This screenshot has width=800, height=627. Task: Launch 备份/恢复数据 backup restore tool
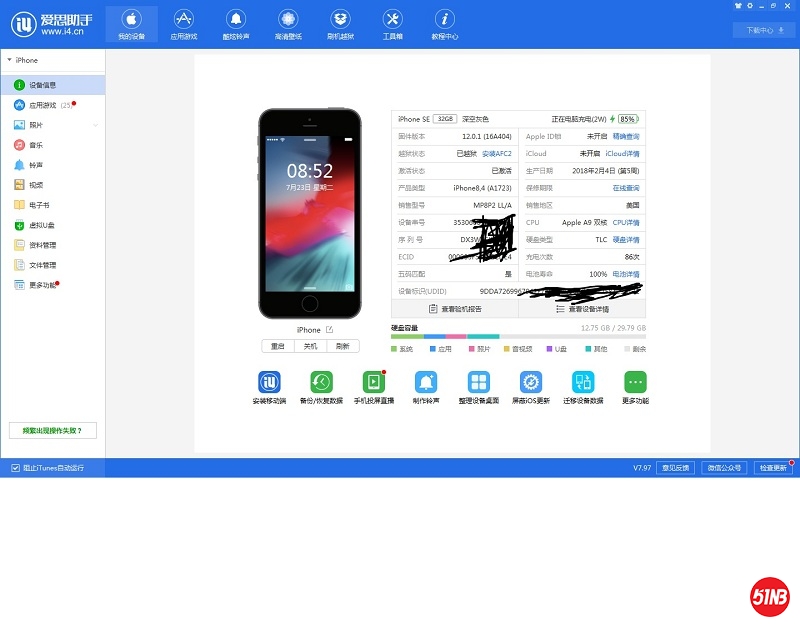point(321,383)
